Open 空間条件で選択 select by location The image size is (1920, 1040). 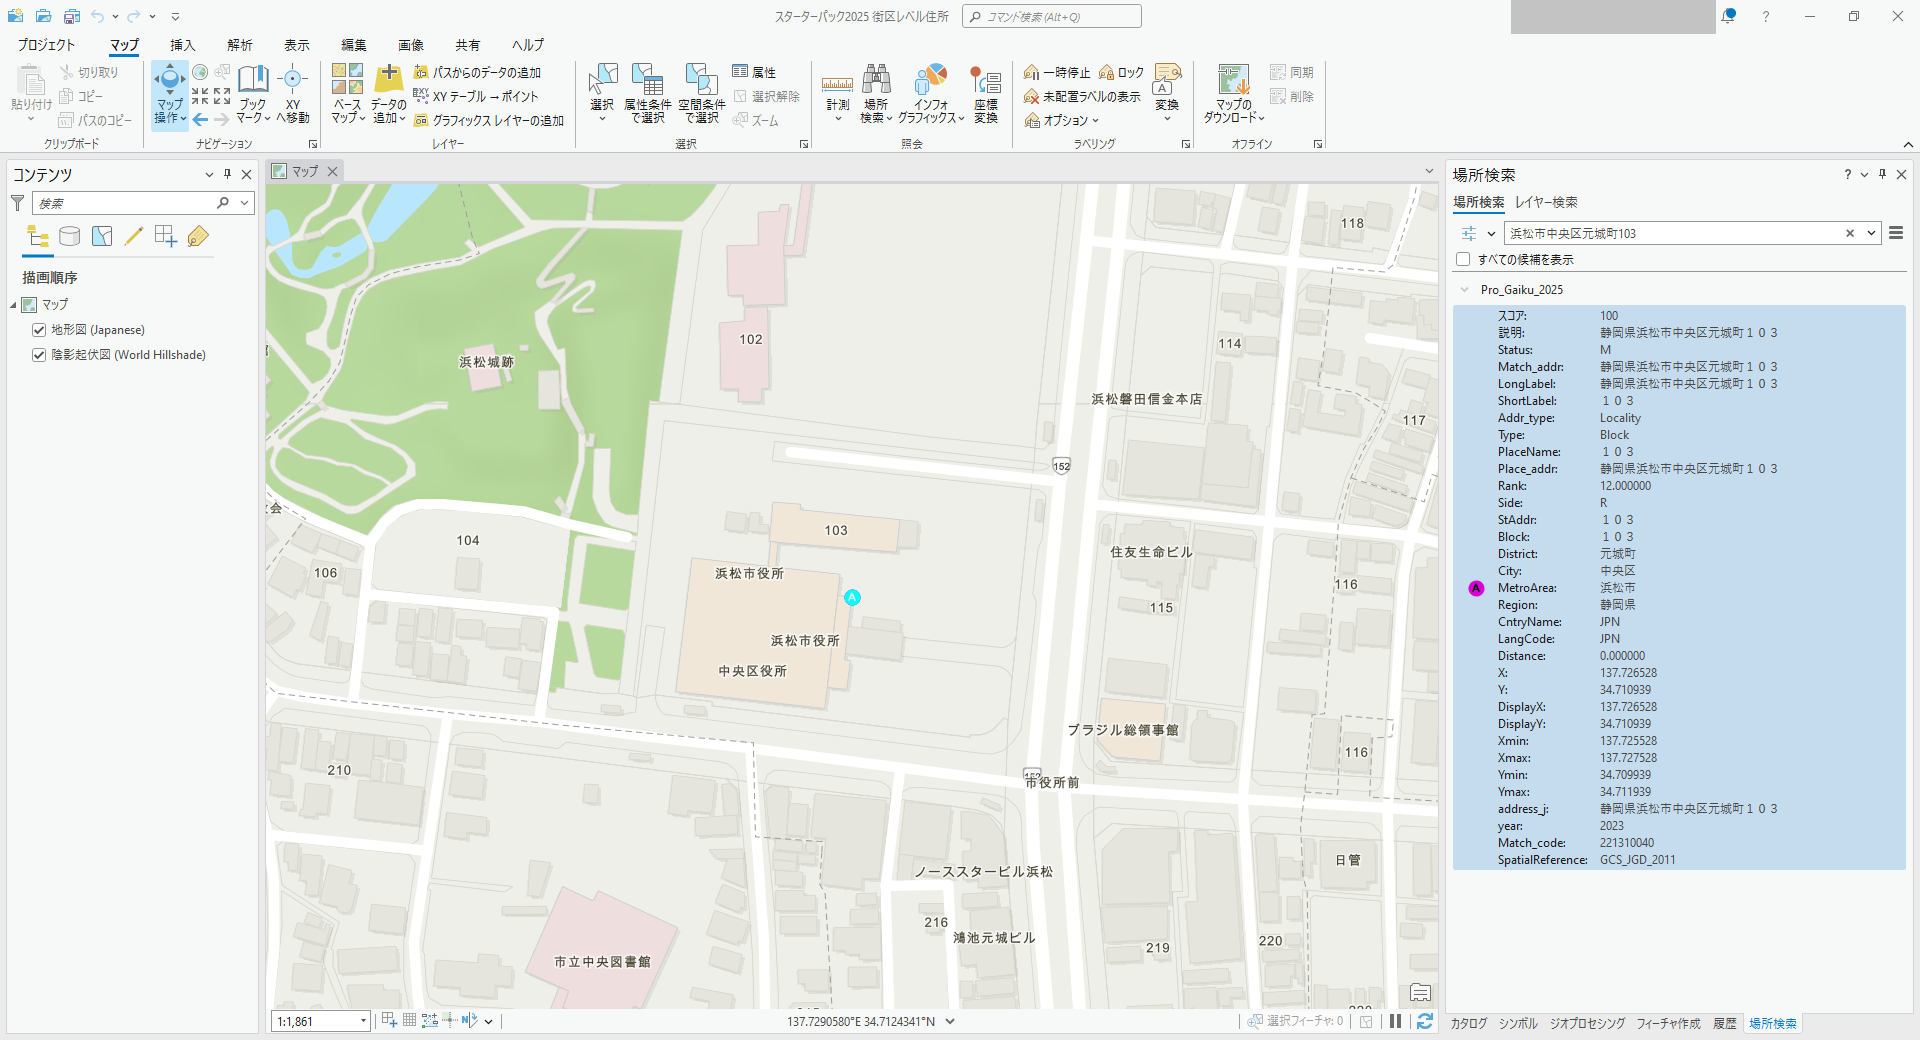point(701,94)
